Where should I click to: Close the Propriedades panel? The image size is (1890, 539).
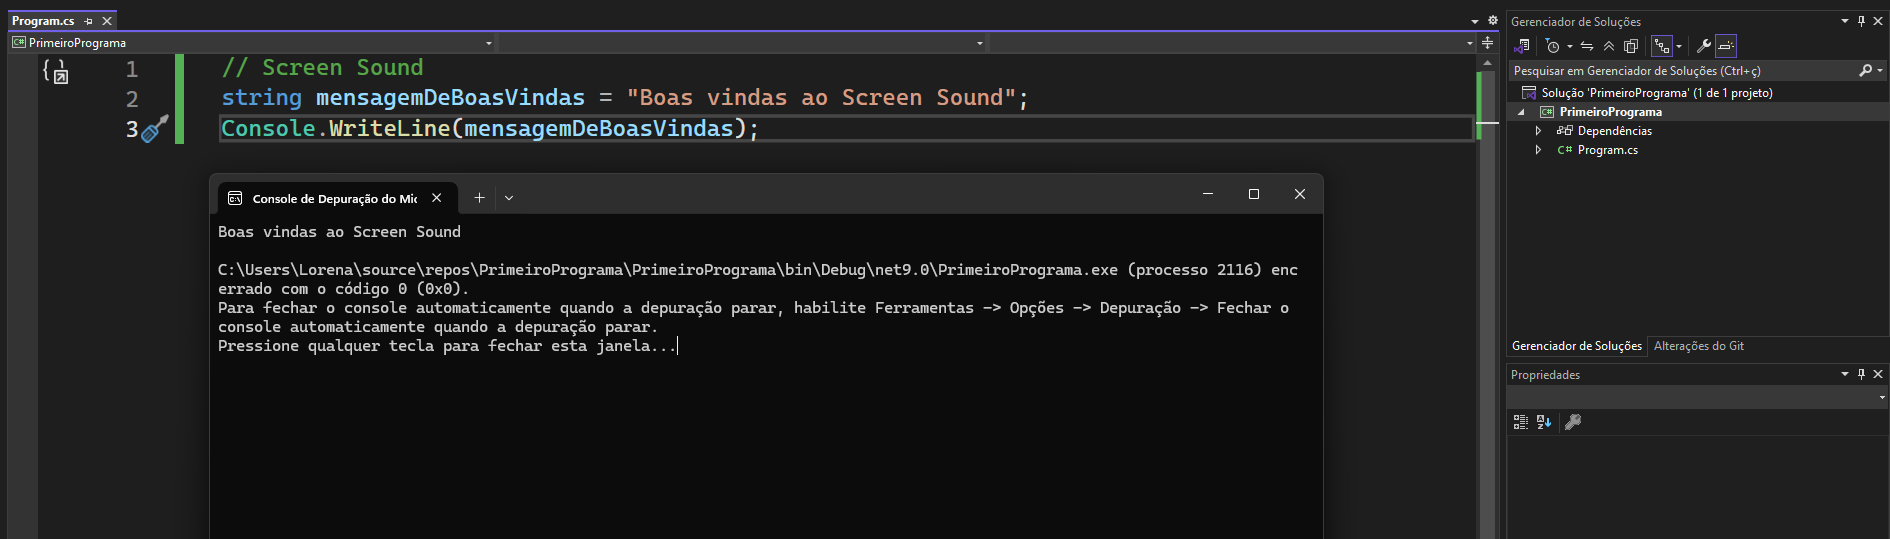click(1878, 374)
